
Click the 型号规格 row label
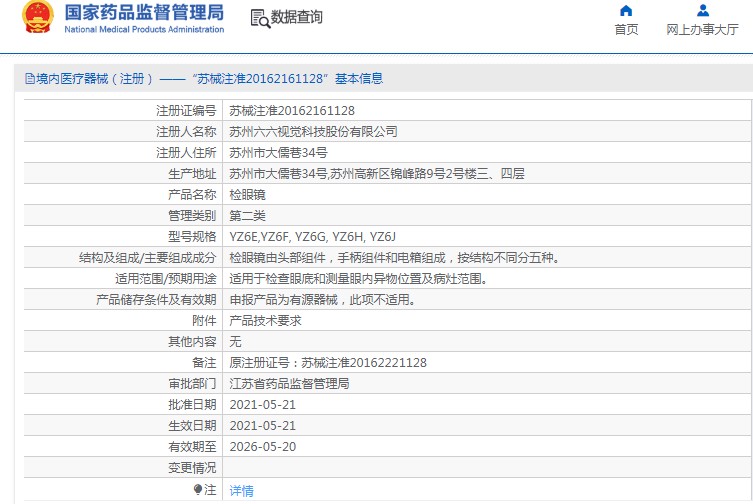192,237
